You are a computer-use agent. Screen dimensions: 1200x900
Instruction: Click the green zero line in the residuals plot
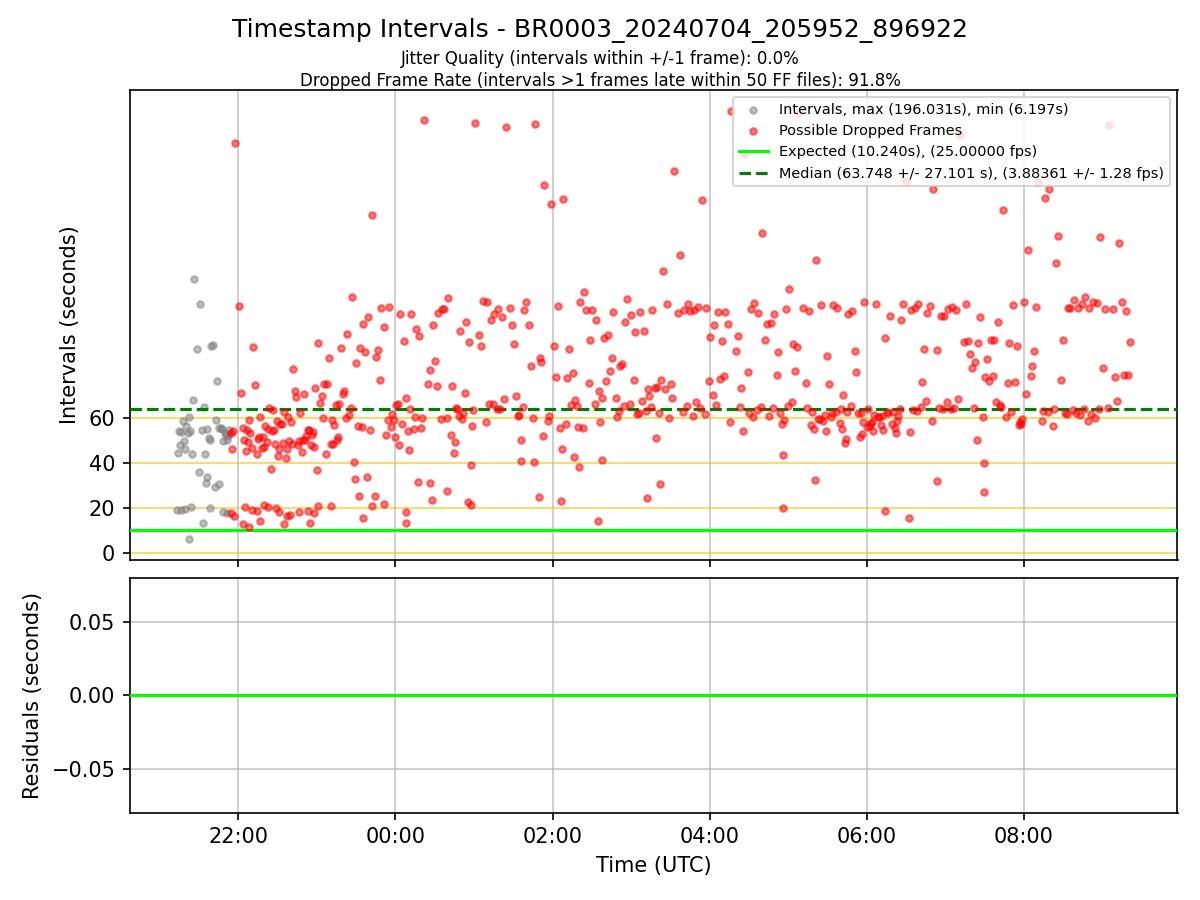653,695
